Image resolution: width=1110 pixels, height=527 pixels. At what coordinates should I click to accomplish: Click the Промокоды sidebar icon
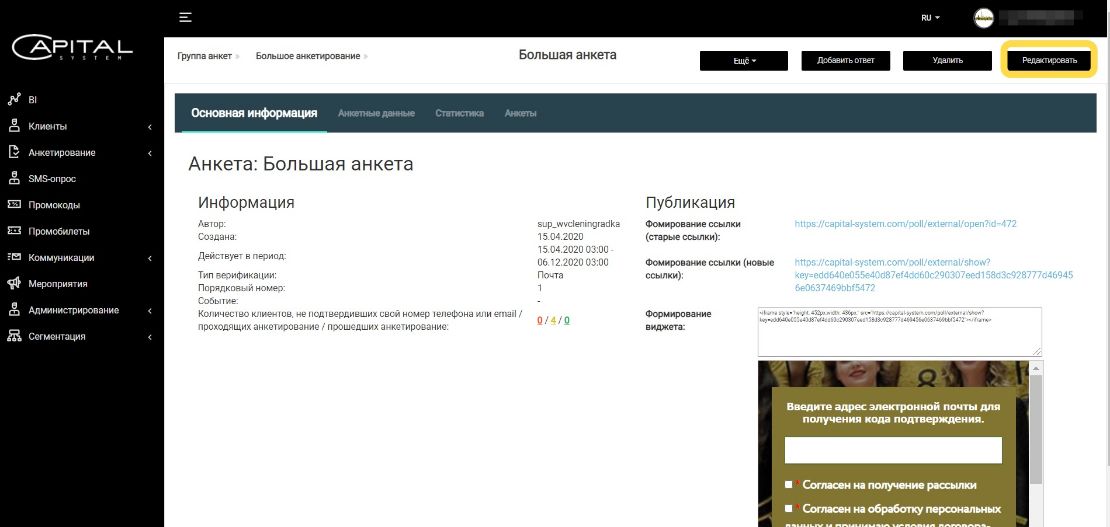(13, 205)
